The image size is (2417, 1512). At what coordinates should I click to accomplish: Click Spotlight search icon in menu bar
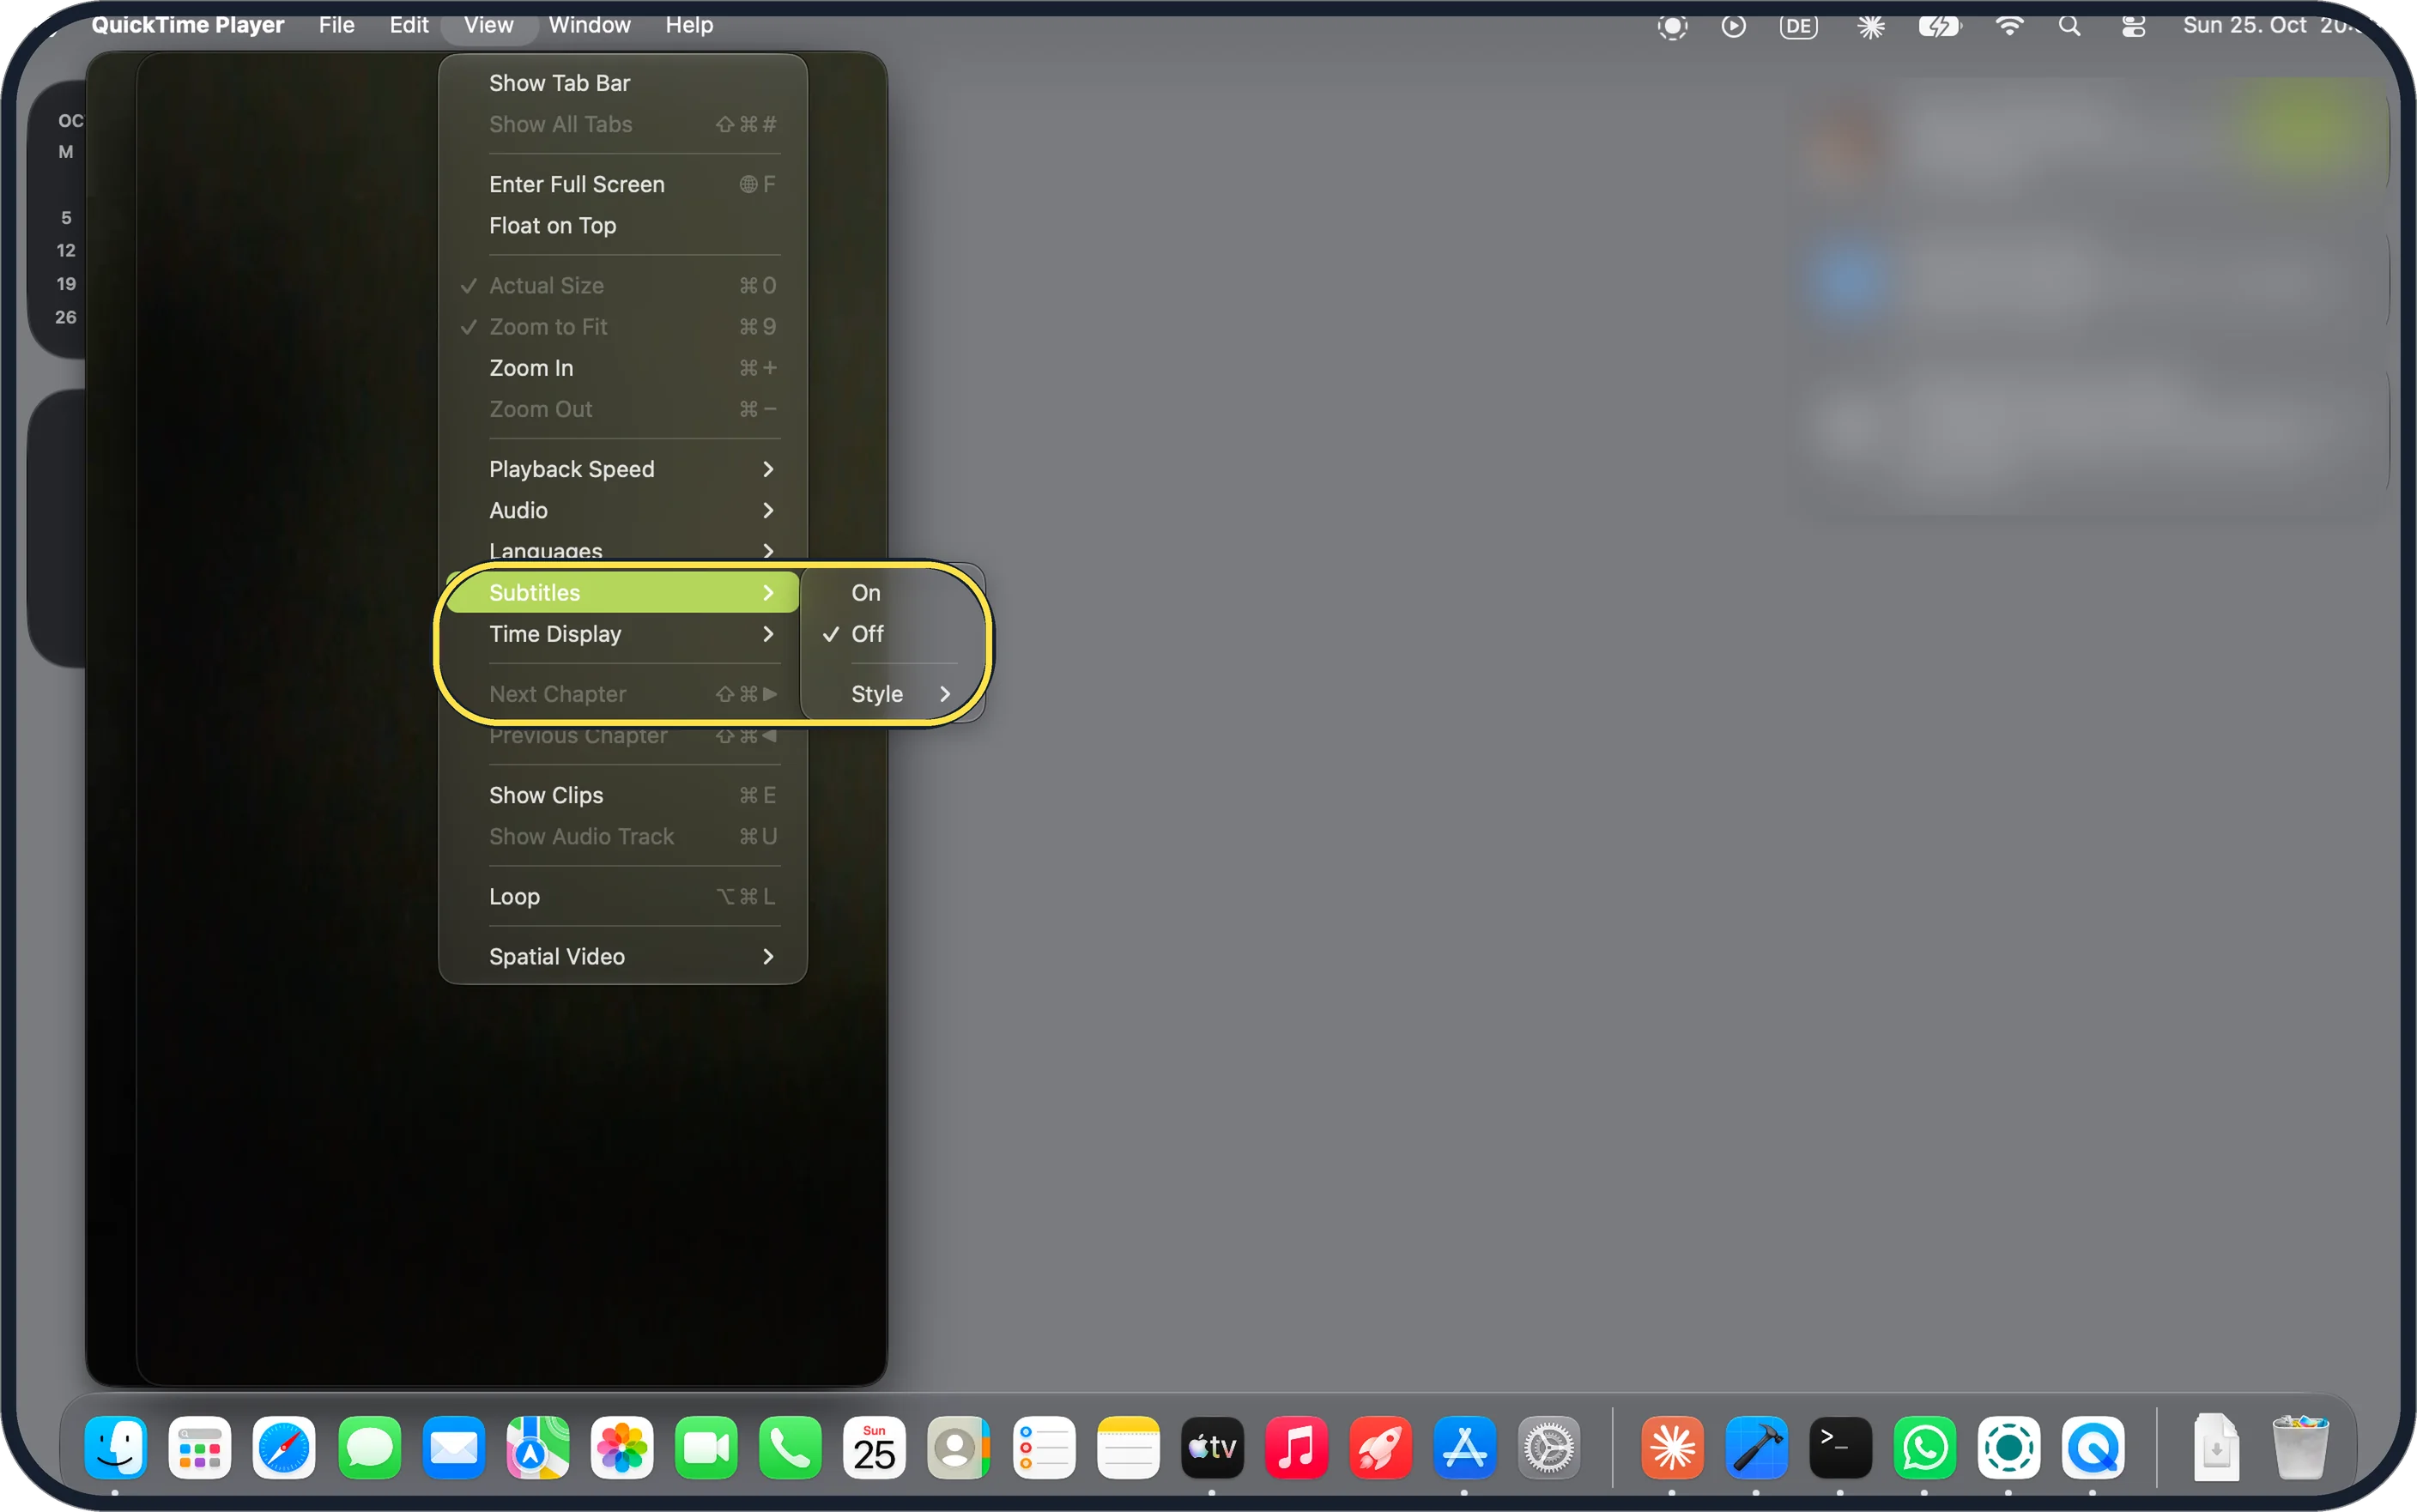2070,26
